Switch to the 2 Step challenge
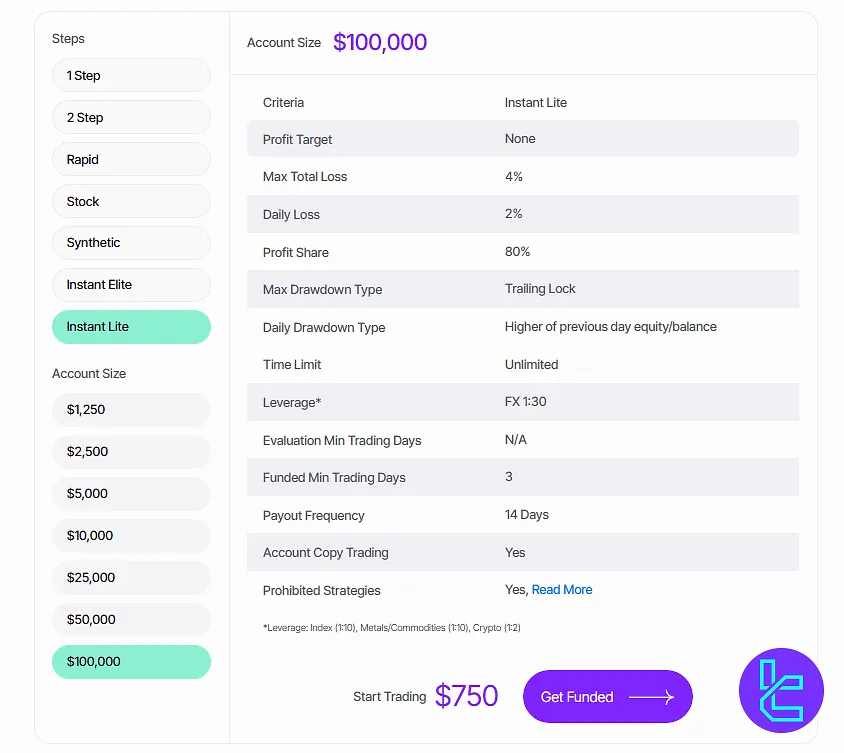 131,117
